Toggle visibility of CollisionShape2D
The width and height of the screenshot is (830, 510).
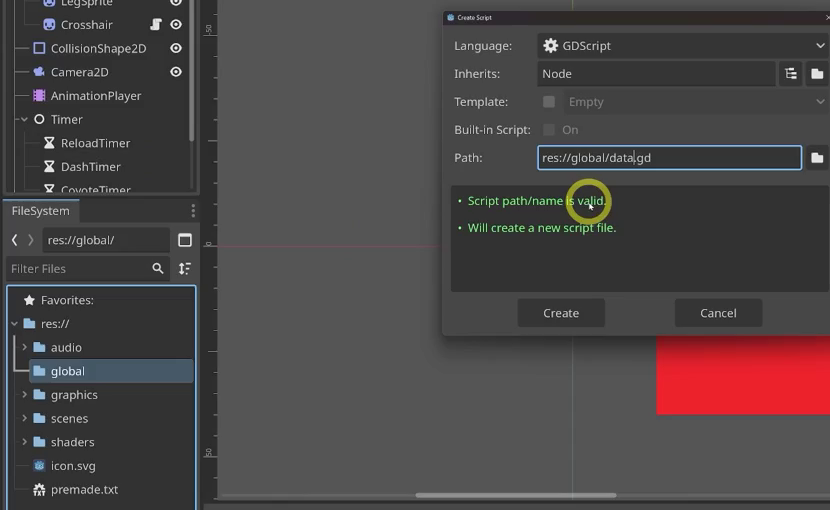tap(176, 48)
